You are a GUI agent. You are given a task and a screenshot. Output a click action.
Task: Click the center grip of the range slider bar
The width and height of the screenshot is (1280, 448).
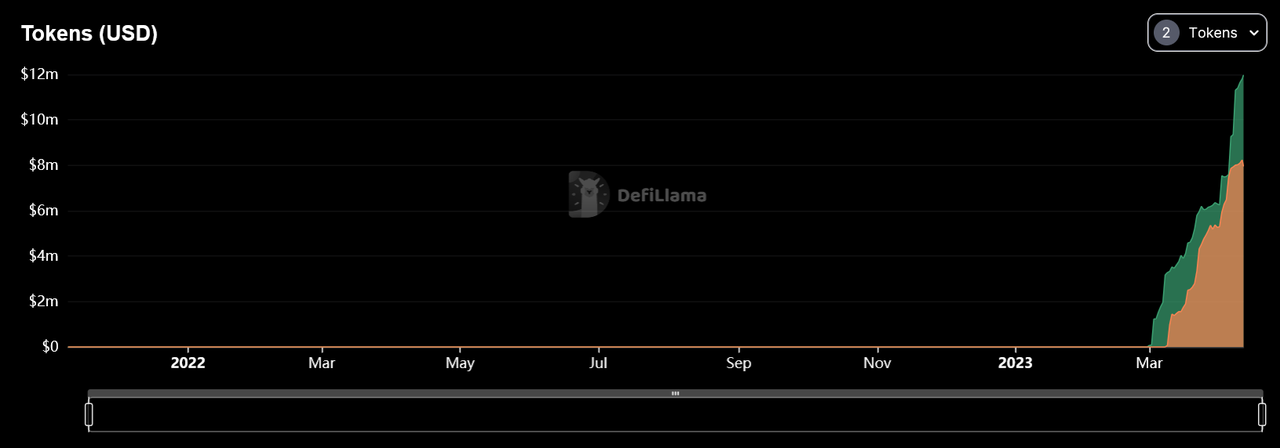[676, 394]
